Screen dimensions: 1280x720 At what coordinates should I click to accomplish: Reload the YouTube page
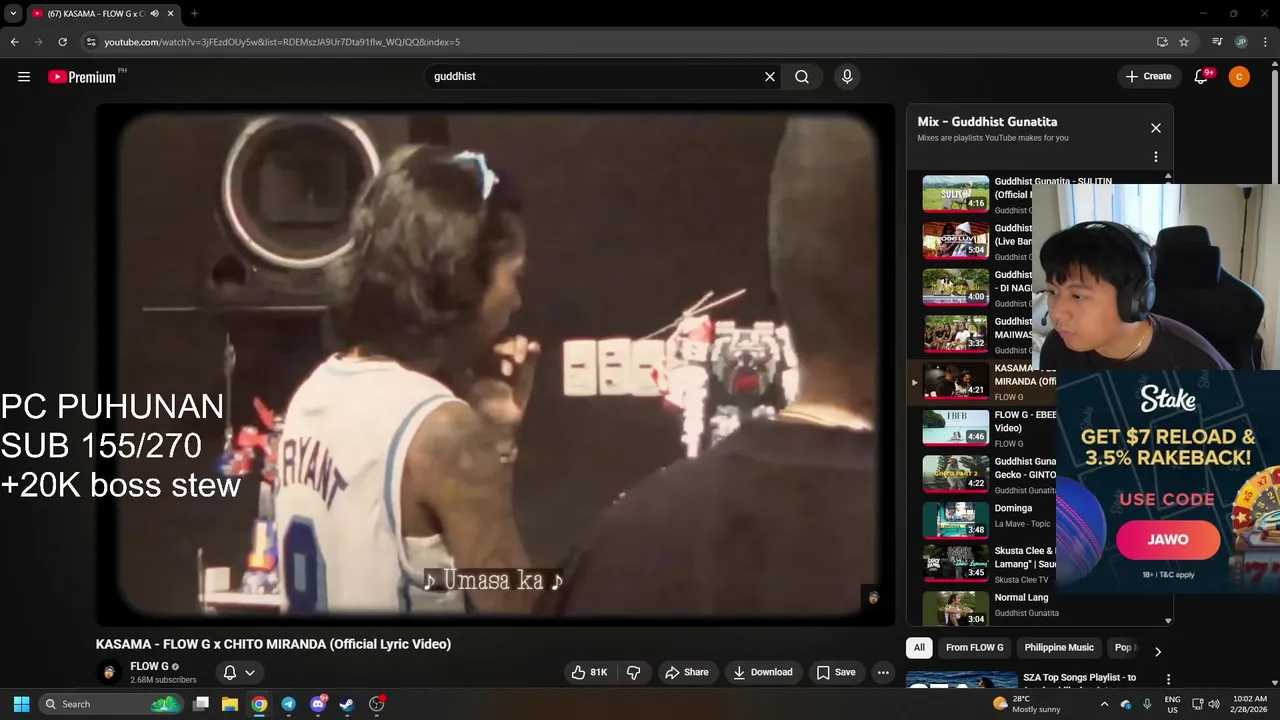pos(62,42)
